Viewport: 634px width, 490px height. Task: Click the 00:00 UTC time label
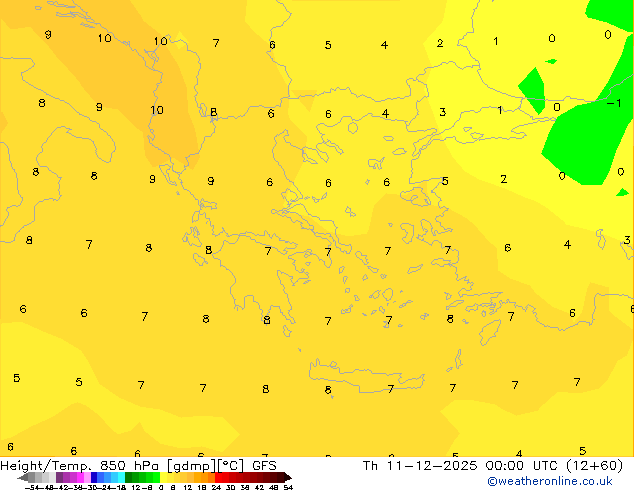[522, 466]
